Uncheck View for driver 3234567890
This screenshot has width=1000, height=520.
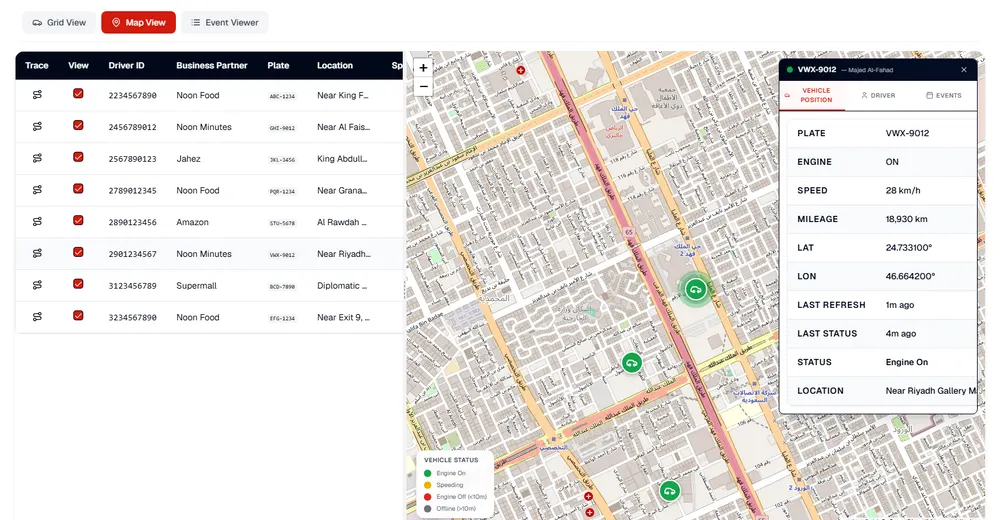coord(78,315)
